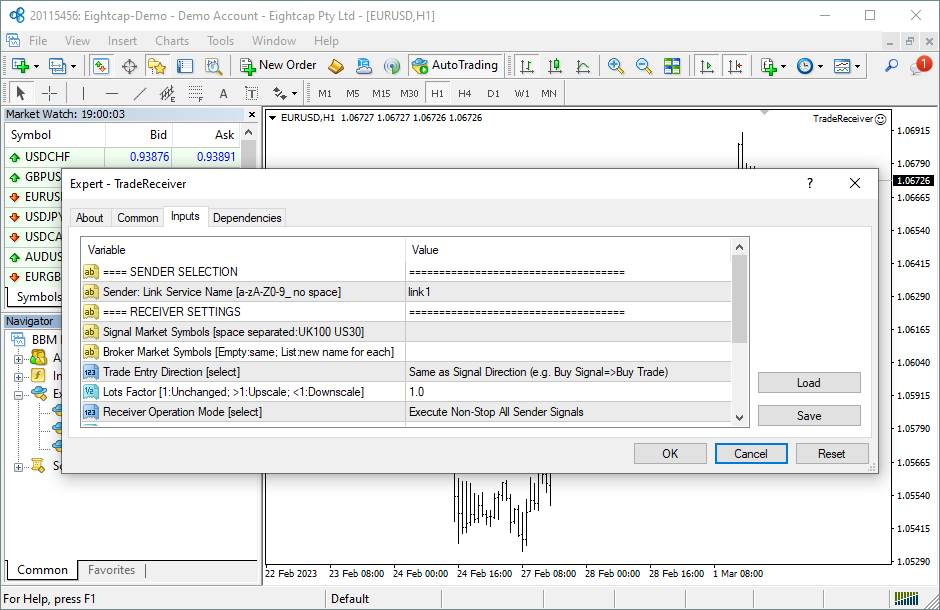Toggle the Data Window crosshair target icon
This screenshot has width=940, height=610.
pyautogui.click(x=129, y=65)
